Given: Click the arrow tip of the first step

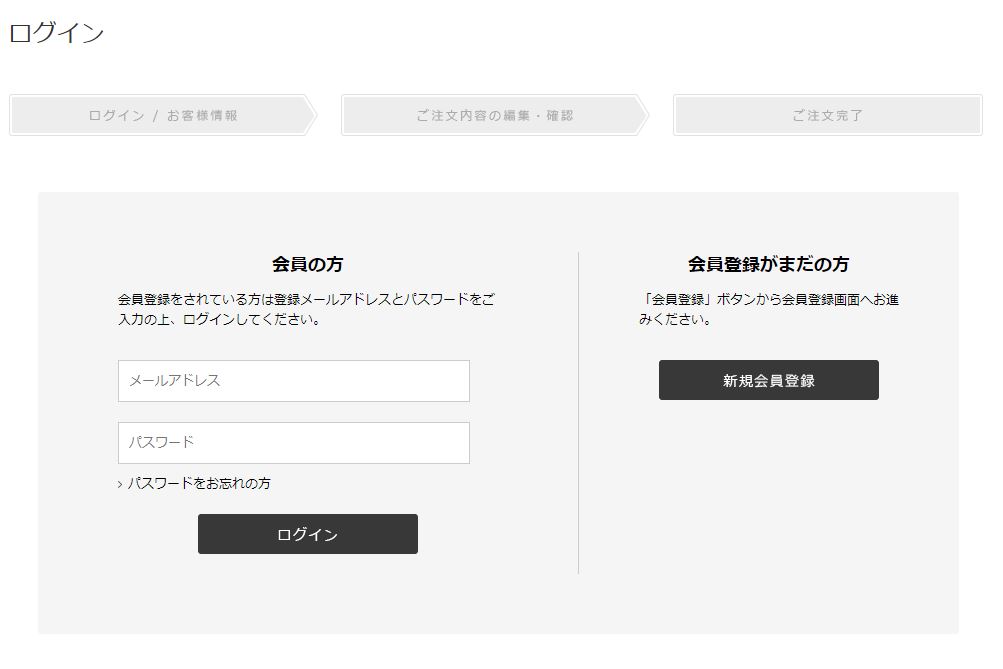Looking at the screenshot, I should 311,115.
